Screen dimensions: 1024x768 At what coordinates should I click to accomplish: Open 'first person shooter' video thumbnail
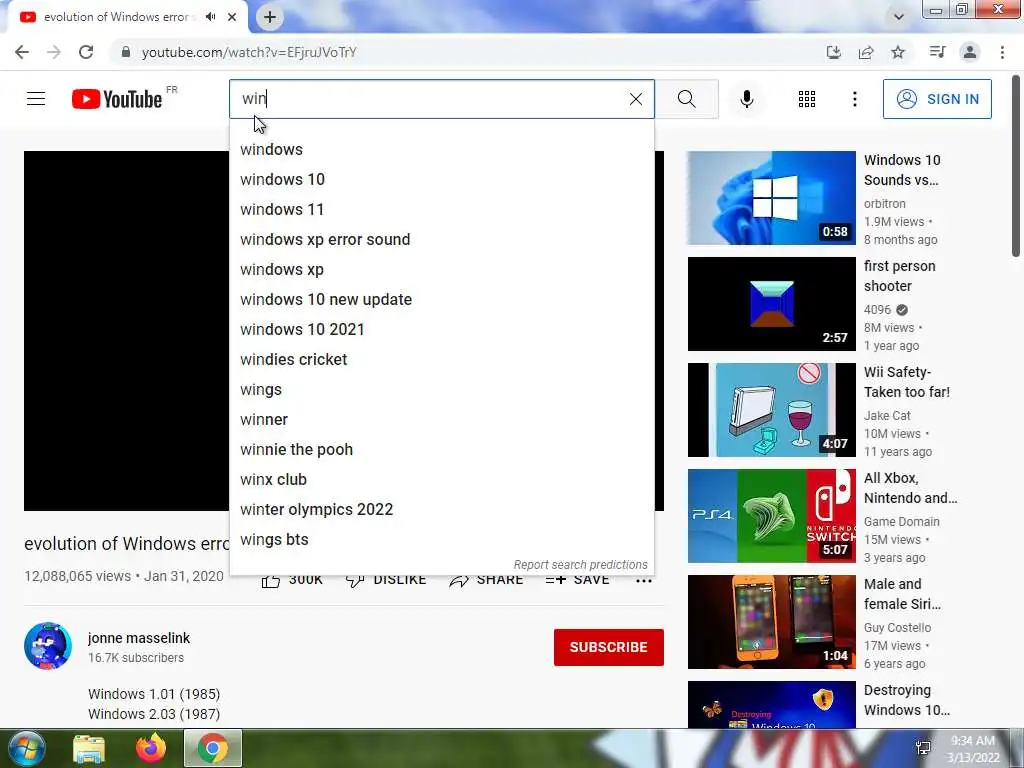pos(771,304)
